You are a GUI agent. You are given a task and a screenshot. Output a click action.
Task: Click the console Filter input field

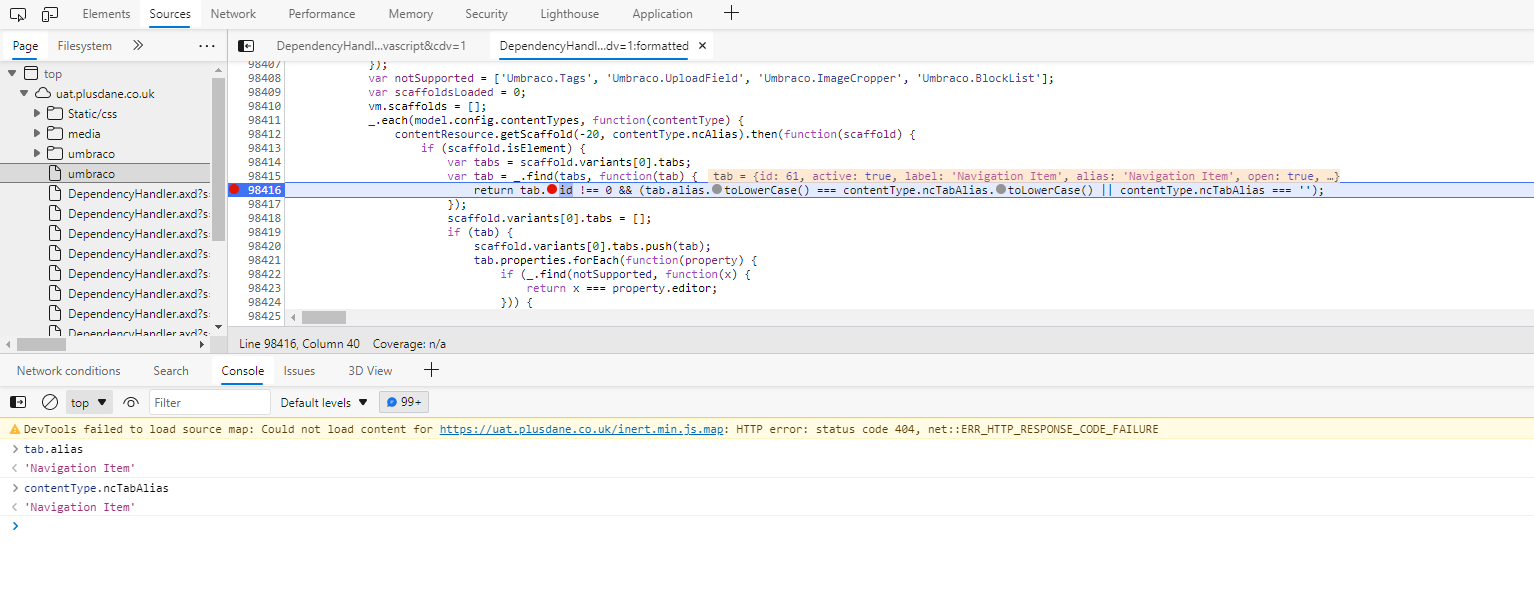[209, 401]
